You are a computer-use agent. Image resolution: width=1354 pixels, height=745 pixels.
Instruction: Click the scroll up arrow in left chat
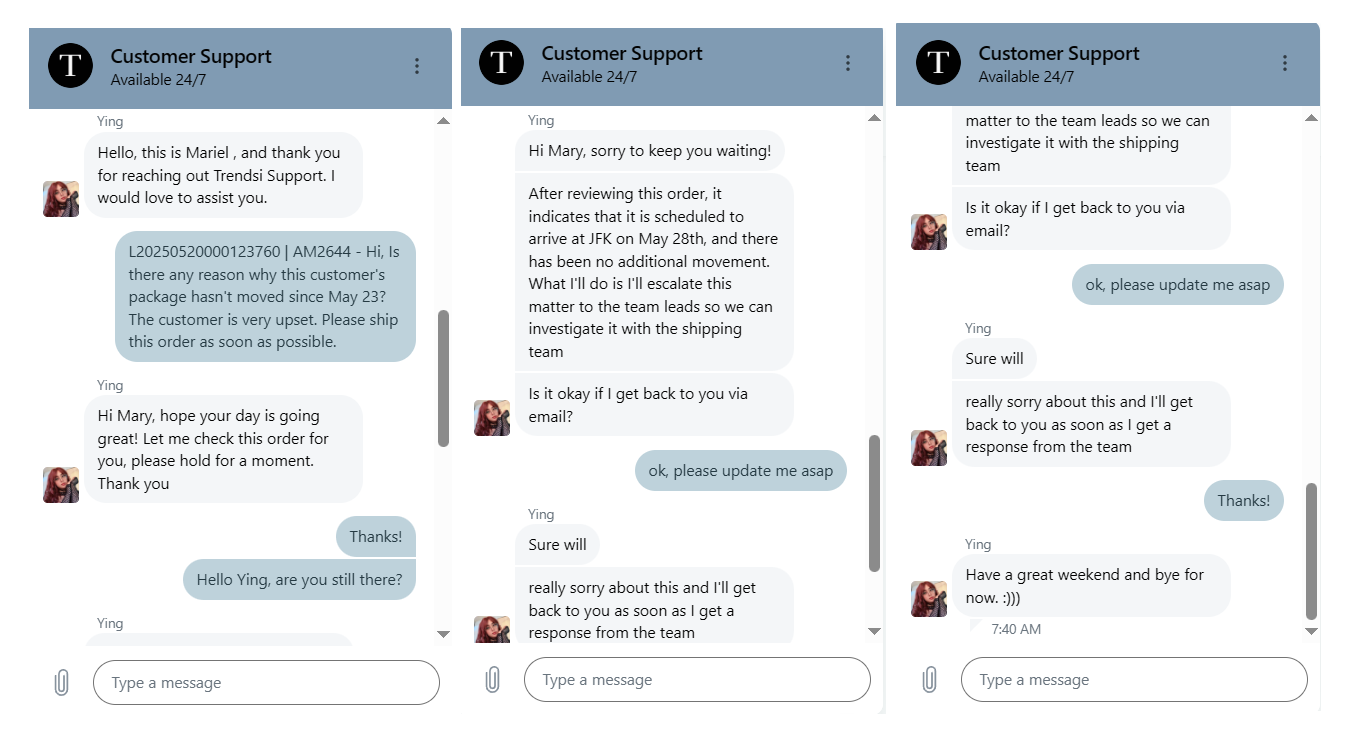click(444, 121)
